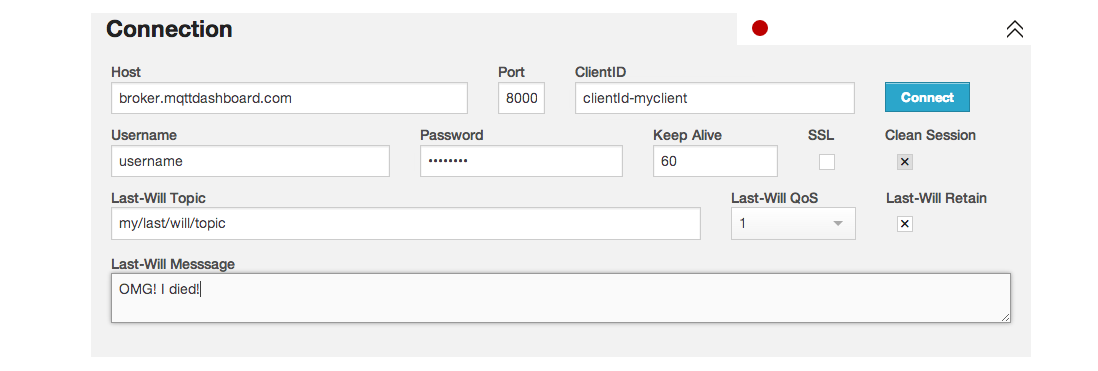Click into the Host field
The image size is (1098, 371).
[289, 98]
